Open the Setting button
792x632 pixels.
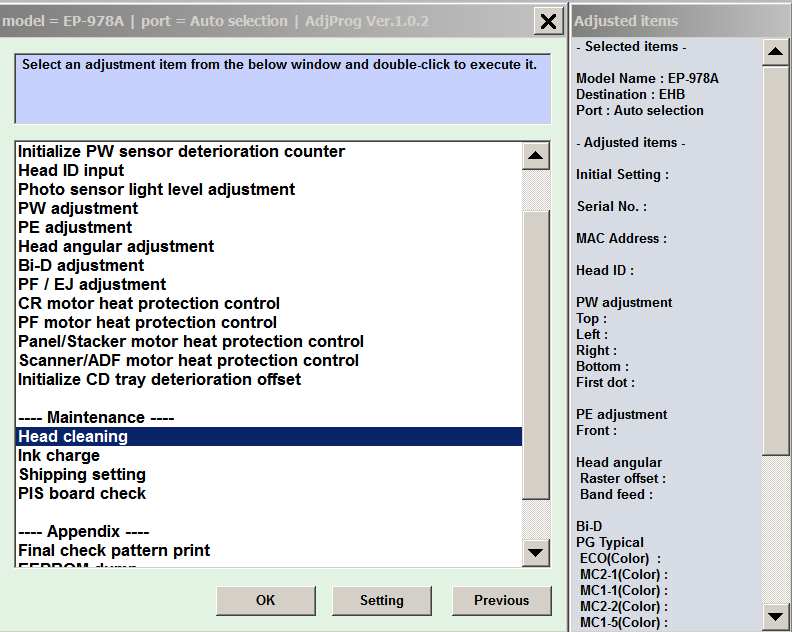(382, 600)
